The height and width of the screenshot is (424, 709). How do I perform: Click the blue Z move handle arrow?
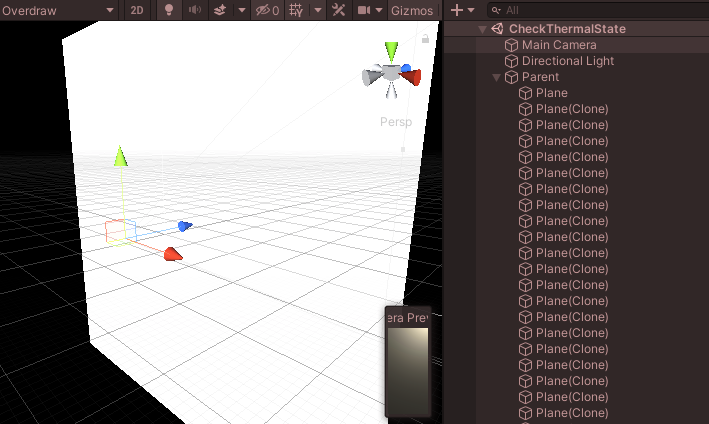(185, 226)
